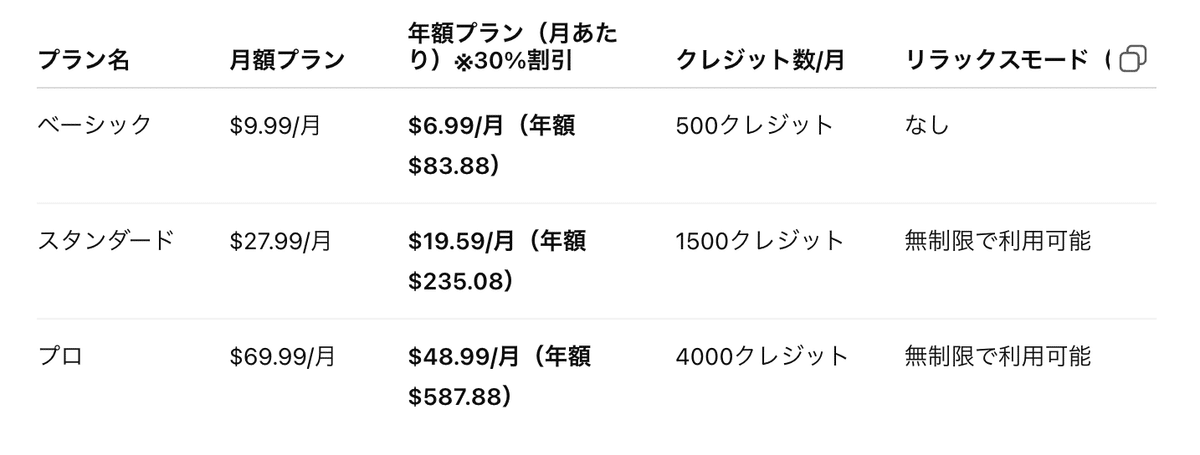Click 無制限で利用可能 in the スタンダード row
This screenshot has width=1200, height=455.
[x=997, y=241]
